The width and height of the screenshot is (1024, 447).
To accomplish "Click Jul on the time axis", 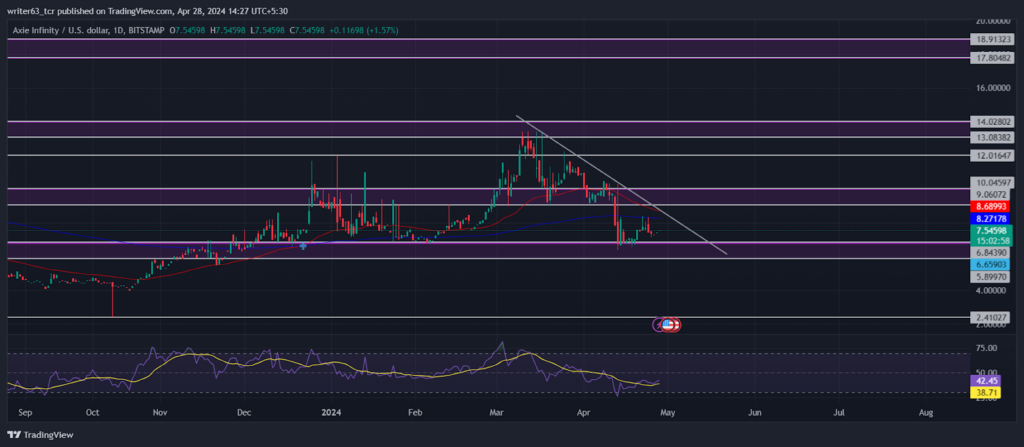I will point(840,413).
